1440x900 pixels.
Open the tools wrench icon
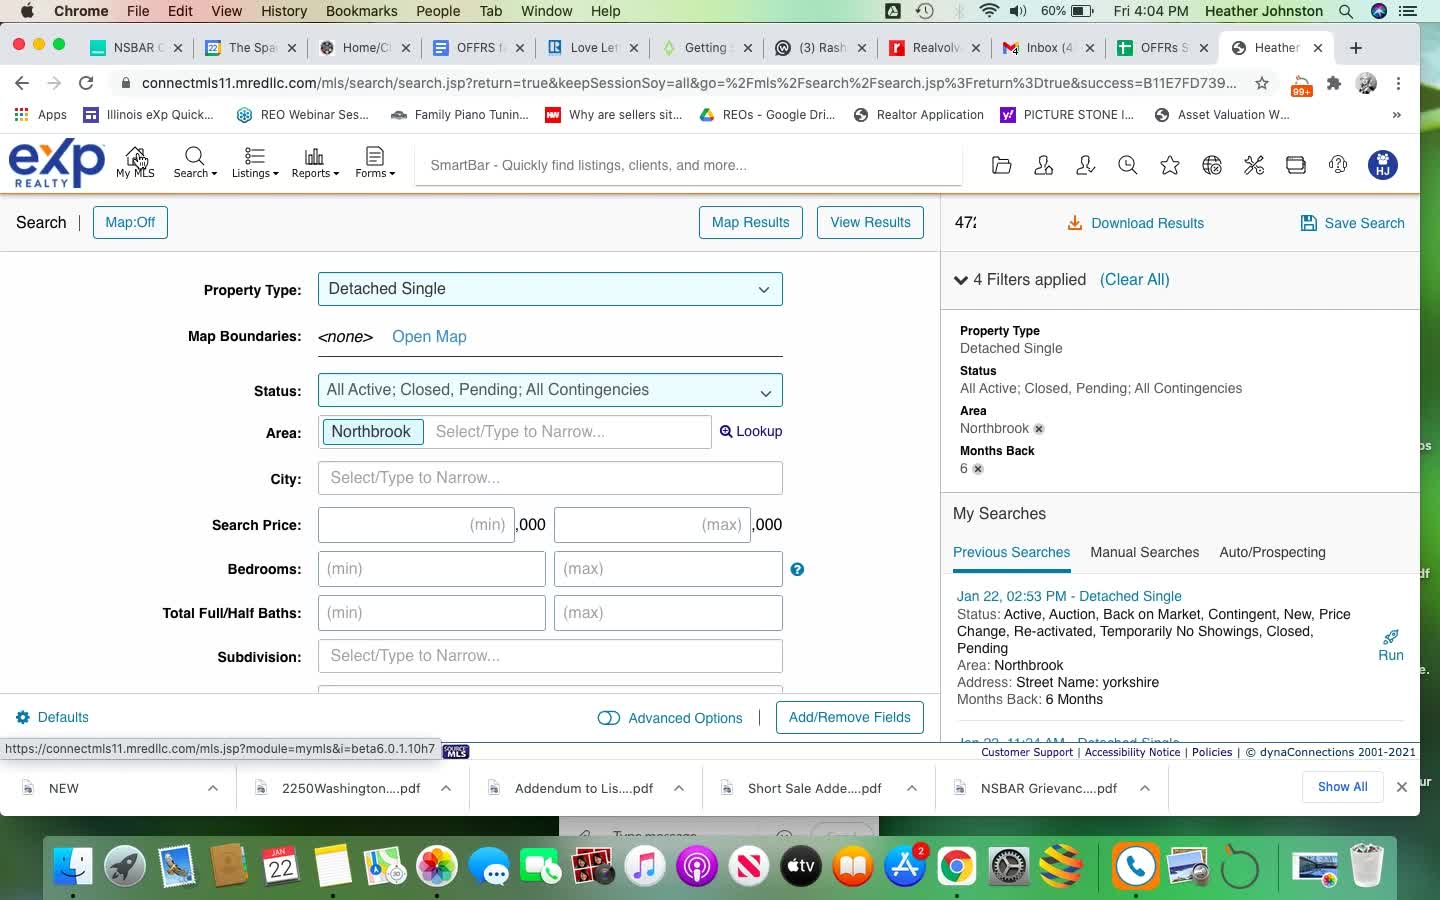click(x=1254, y=165)
